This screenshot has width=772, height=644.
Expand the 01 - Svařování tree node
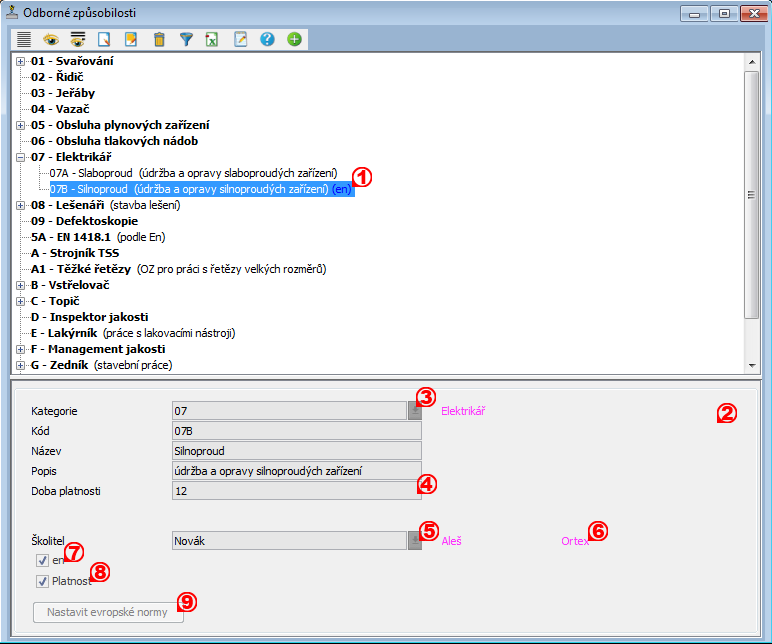pyautogui.click(x=20, y=62)
